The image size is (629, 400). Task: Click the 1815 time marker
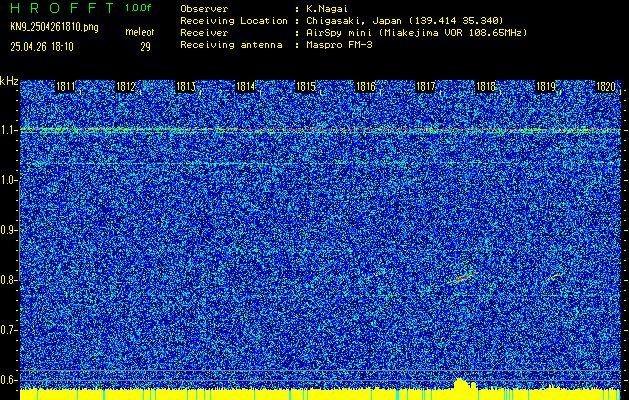[305, 87]
